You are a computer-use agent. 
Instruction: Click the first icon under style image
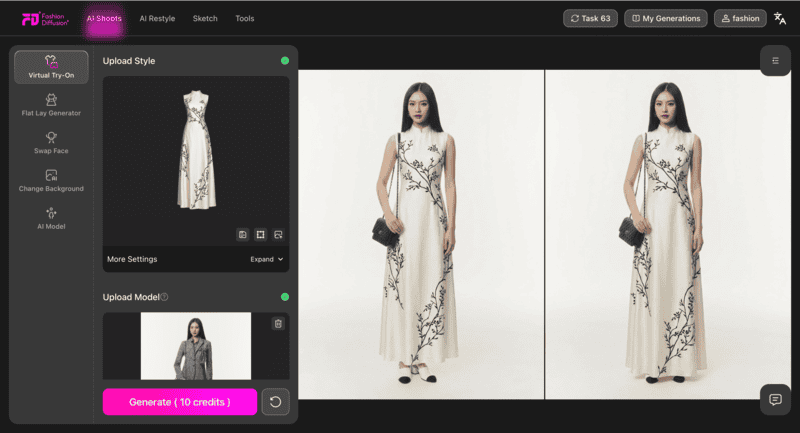242,235
